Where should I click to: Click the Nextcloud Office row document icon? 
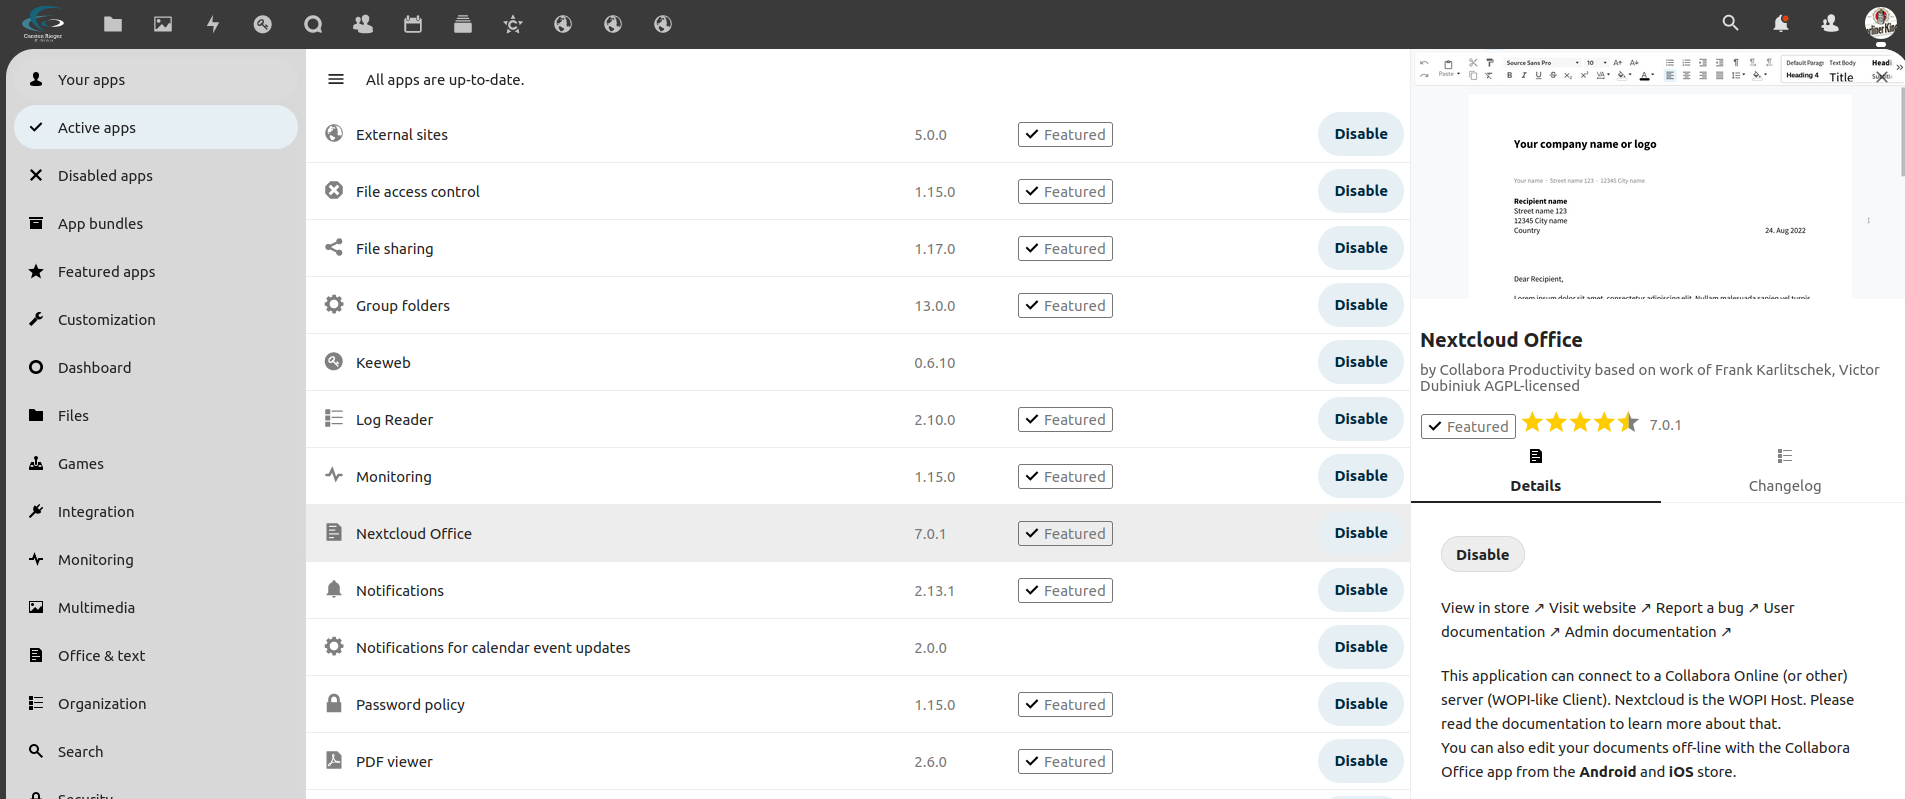coord(334,532)
